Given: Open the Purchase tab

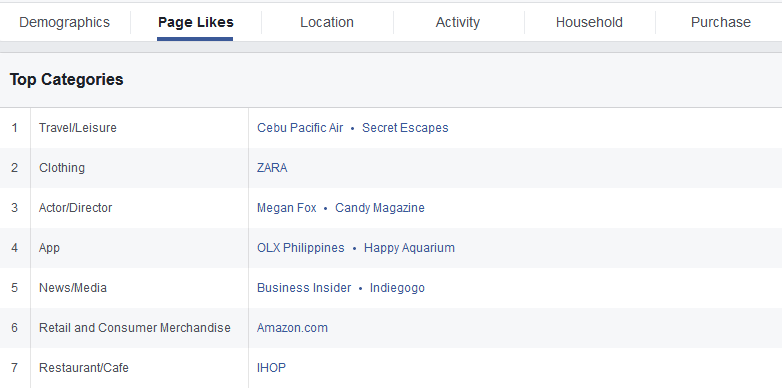Looking at the screenshot, I should point(721,22).
